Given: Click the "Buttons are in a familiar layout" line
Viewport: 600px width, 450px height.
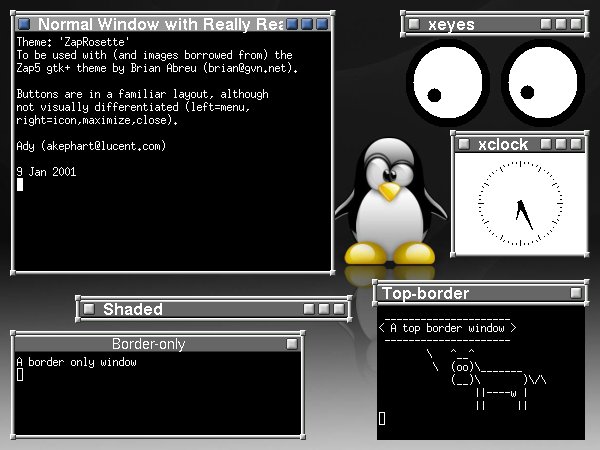Looking at the screenshot, I should [142, 94].
